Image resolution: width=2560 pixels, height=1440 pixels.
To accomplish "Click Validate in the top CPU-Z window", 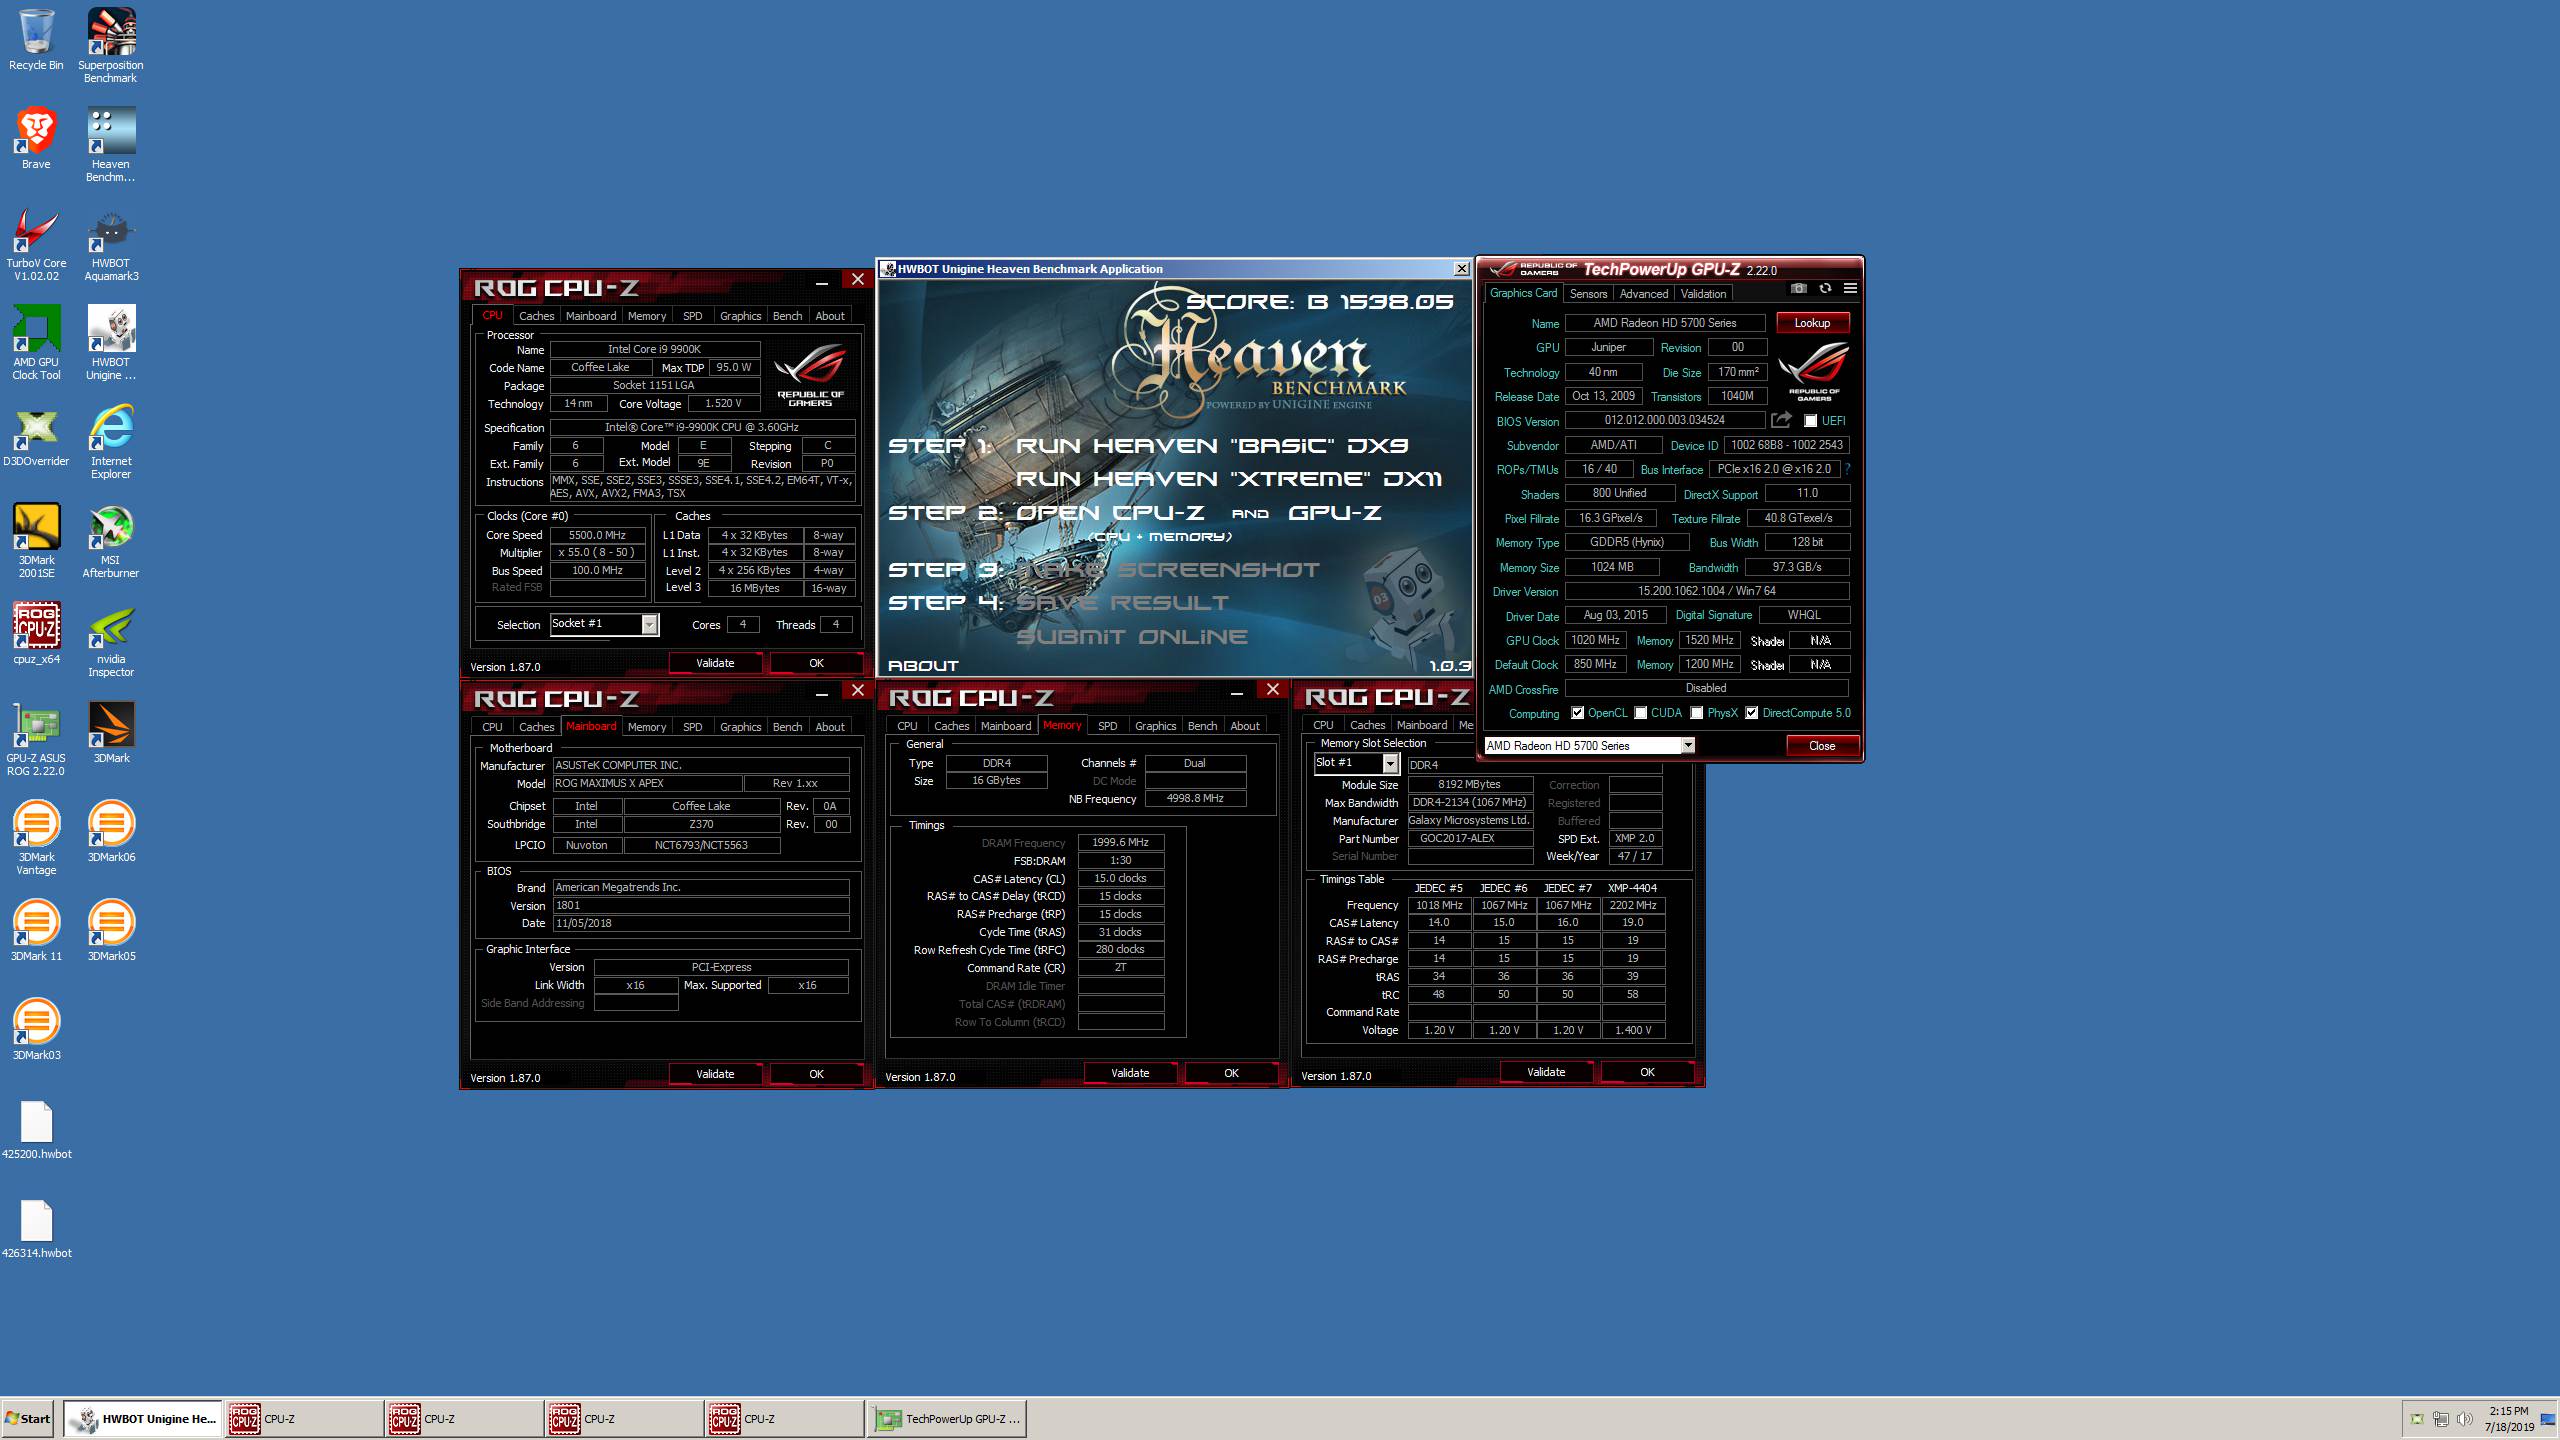I will click(x=715, y=663).
